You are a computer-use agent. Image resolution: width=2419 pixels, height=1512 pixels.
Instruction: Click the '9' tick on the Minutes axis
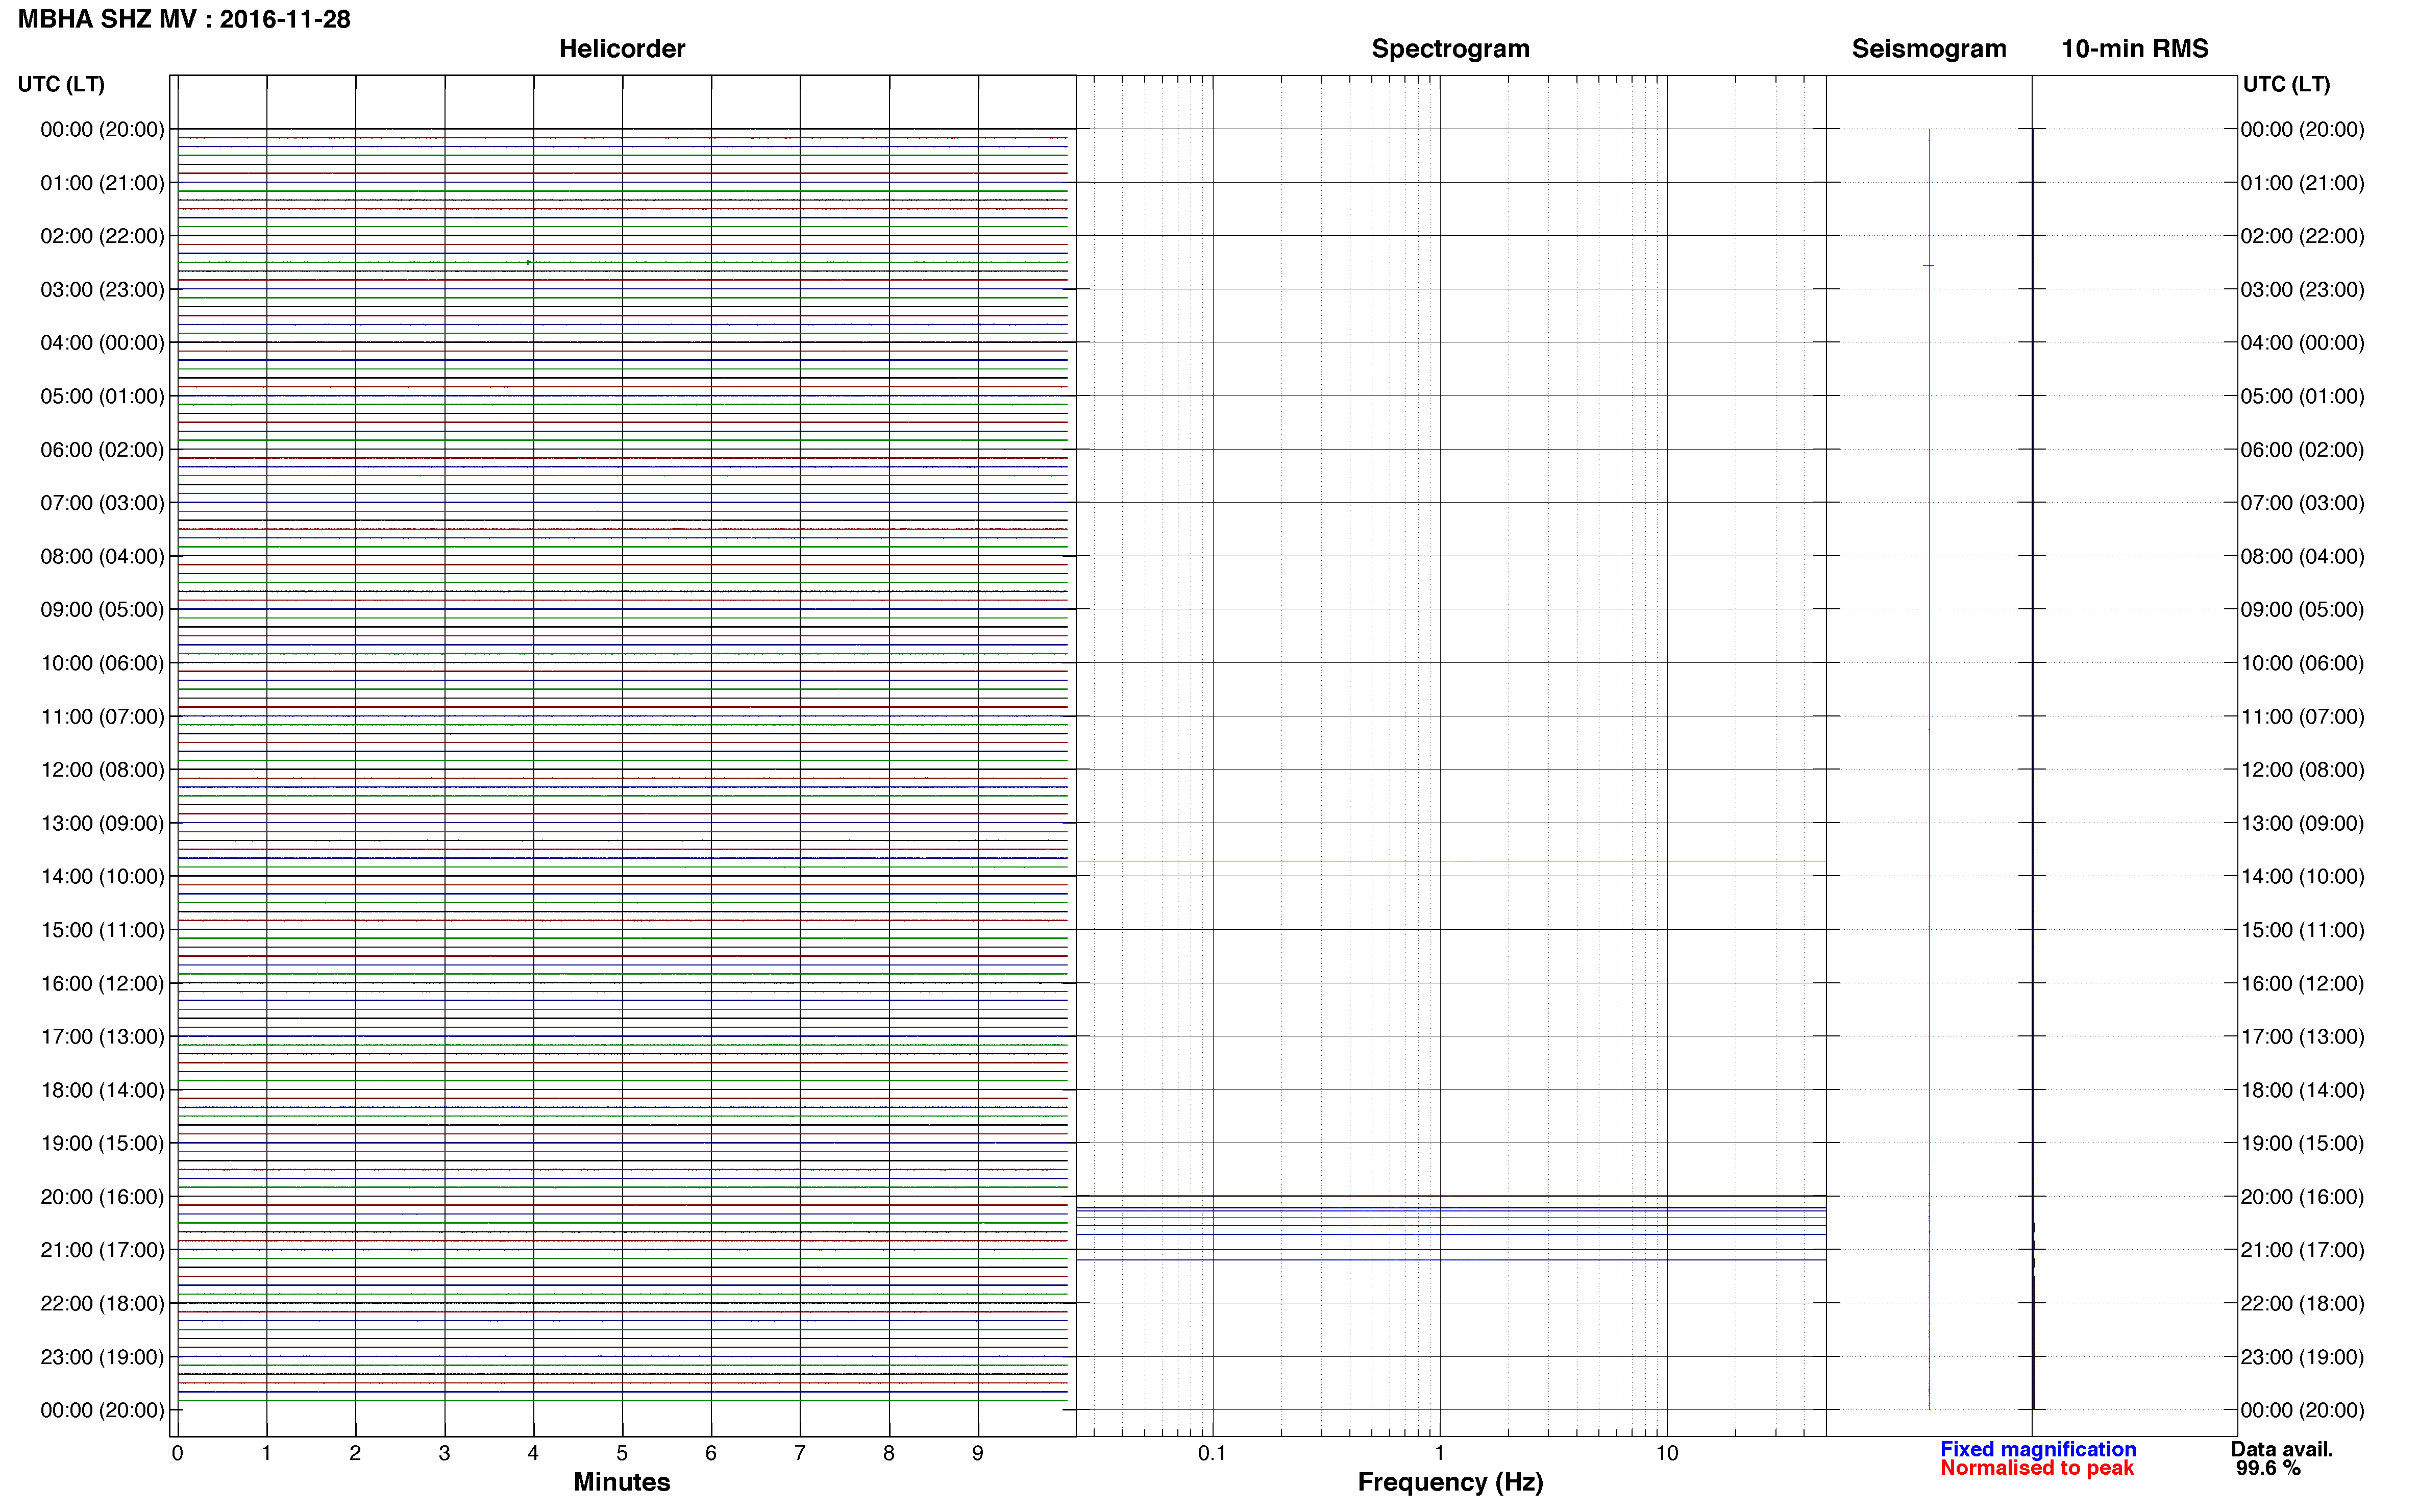click(x=978, y=1453)
